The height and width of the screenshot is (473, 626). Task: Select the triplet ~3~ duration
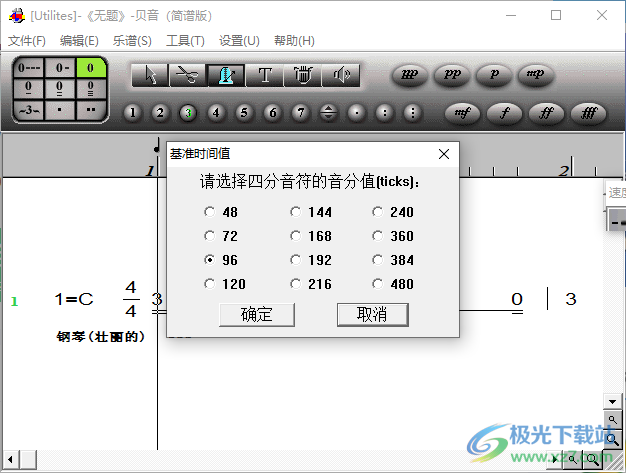(x=29, y=110)
